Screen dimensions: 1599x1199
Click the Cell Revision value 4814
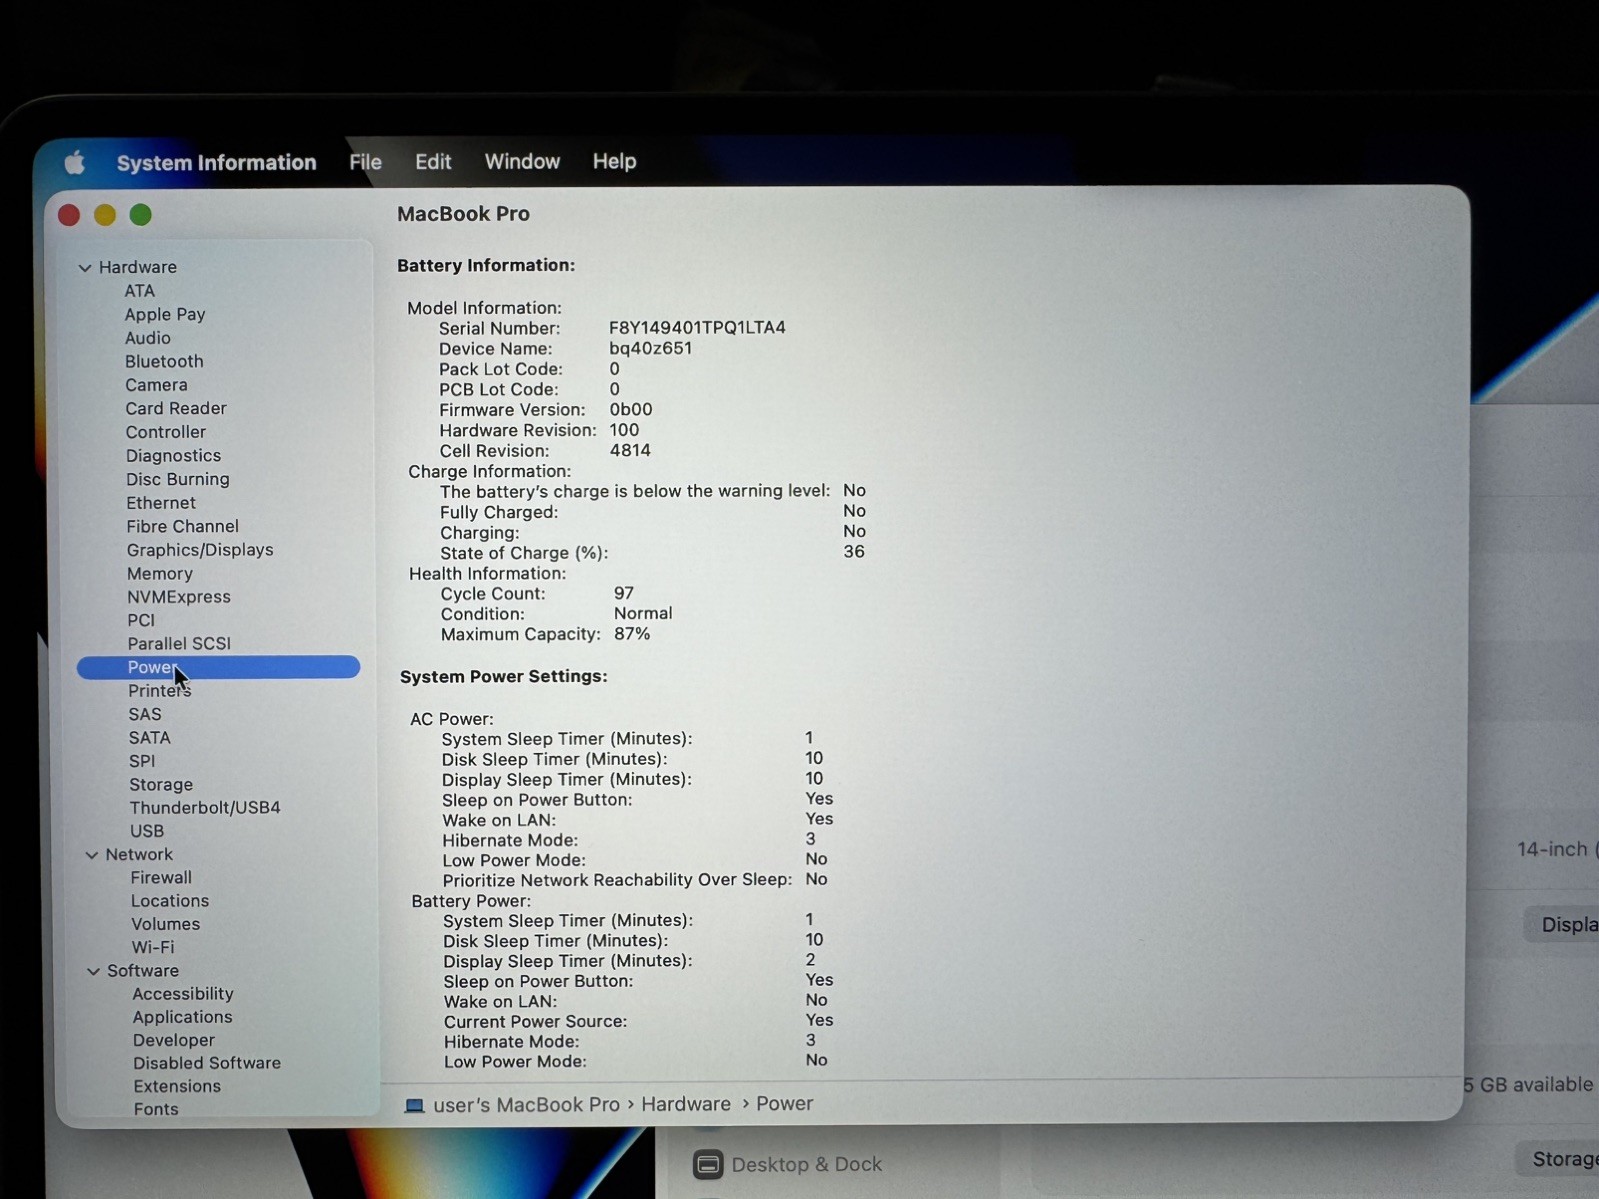[x=630, y=451]
